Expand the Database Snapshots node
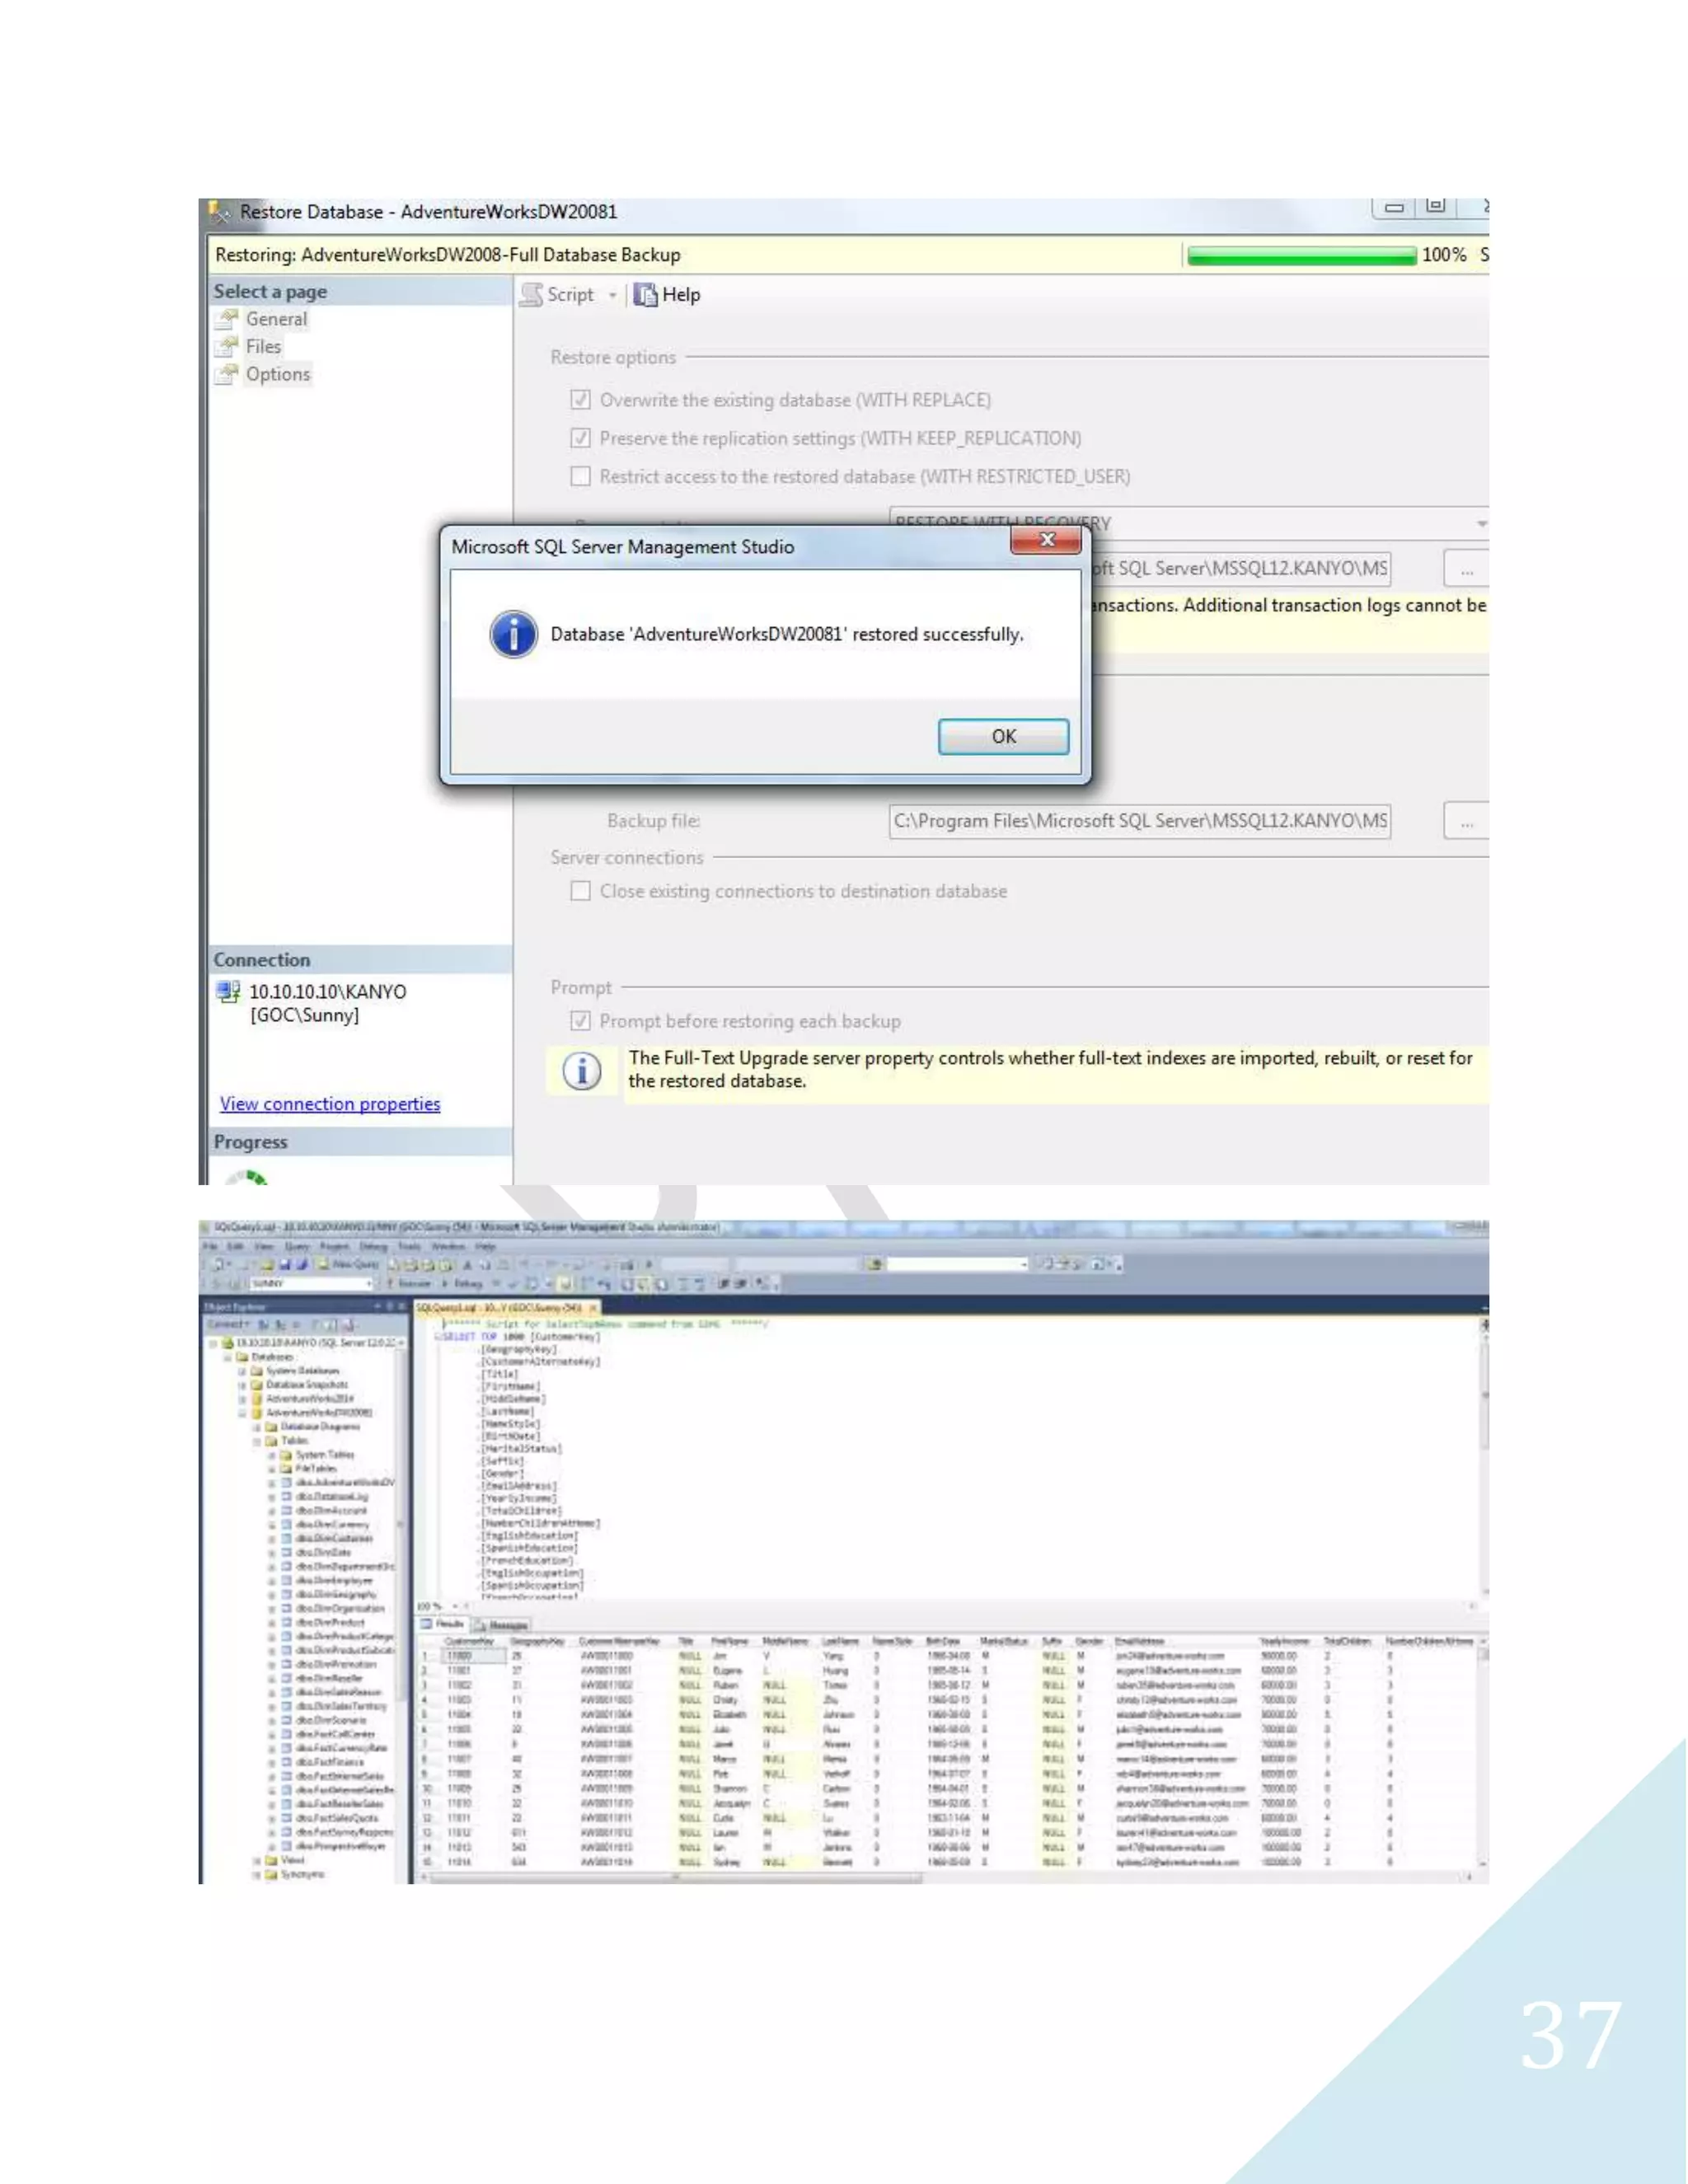This screenshot has width=1688, height=2184. [242, 1385]
